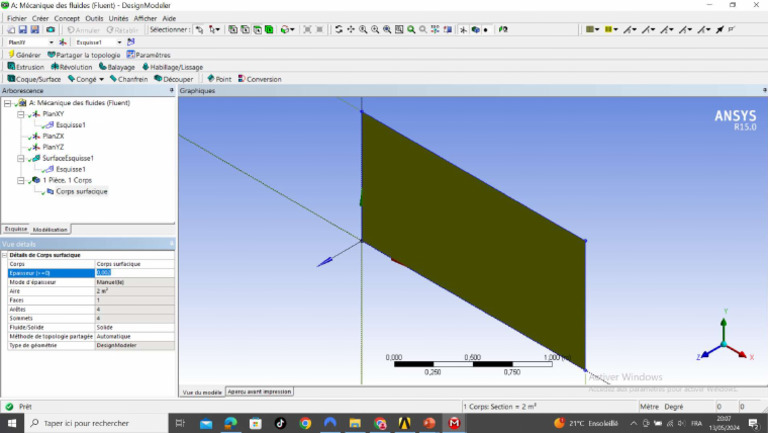Click Partager la topologie

pos(84,55)
